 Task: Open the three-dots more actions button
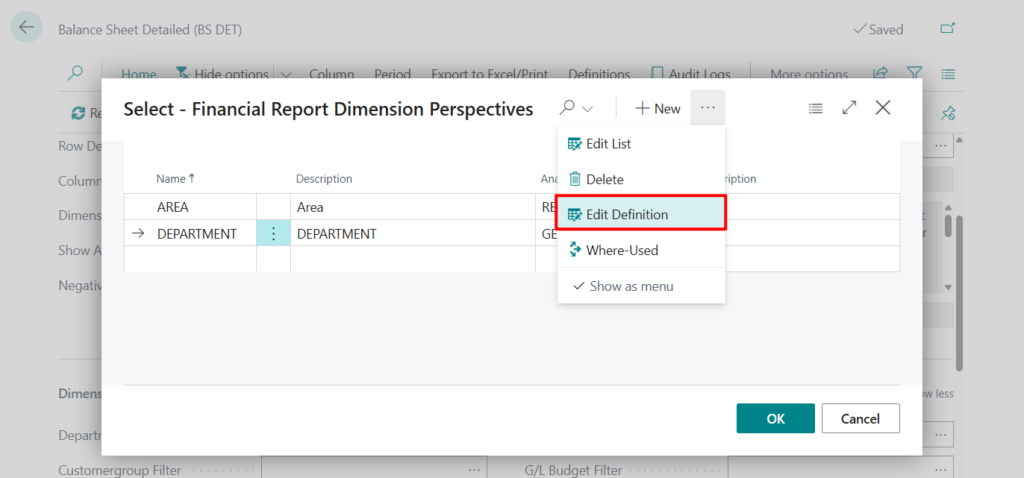pyautogui.click(x=708, y=108)
